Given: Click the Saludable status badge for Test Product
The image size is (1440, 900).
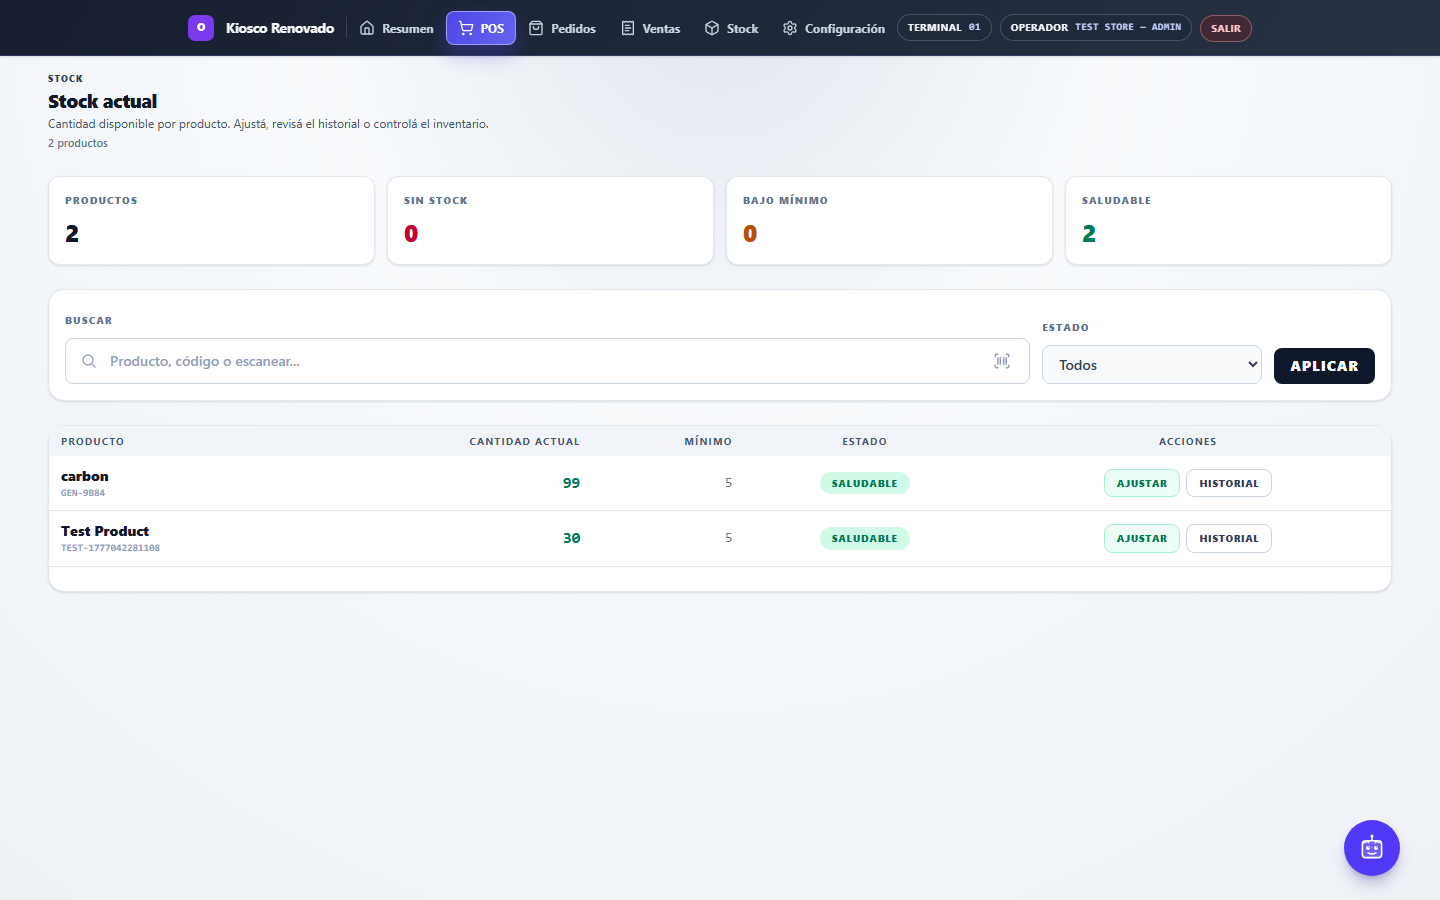Looking at the screenshot, I should pos(865,538).
